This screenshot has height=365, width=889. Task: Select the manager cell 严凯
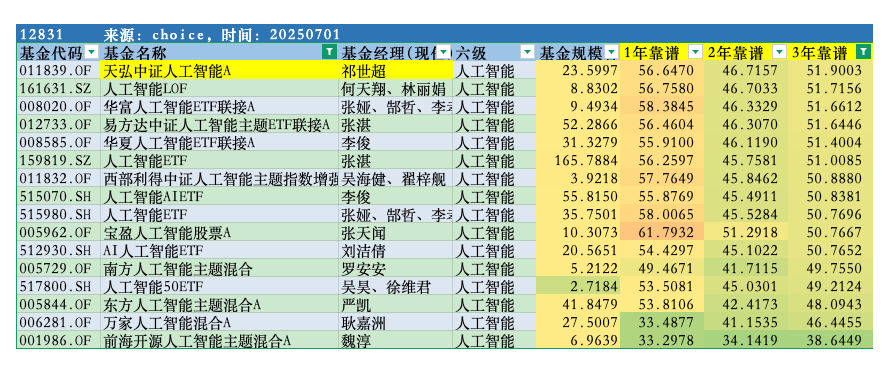[x=396, y=304]
